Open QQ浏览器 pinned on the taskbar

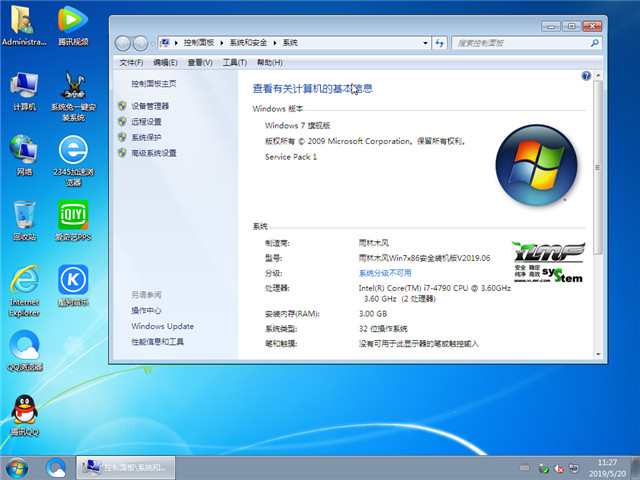pyautogui.click(x=56, y=467)
